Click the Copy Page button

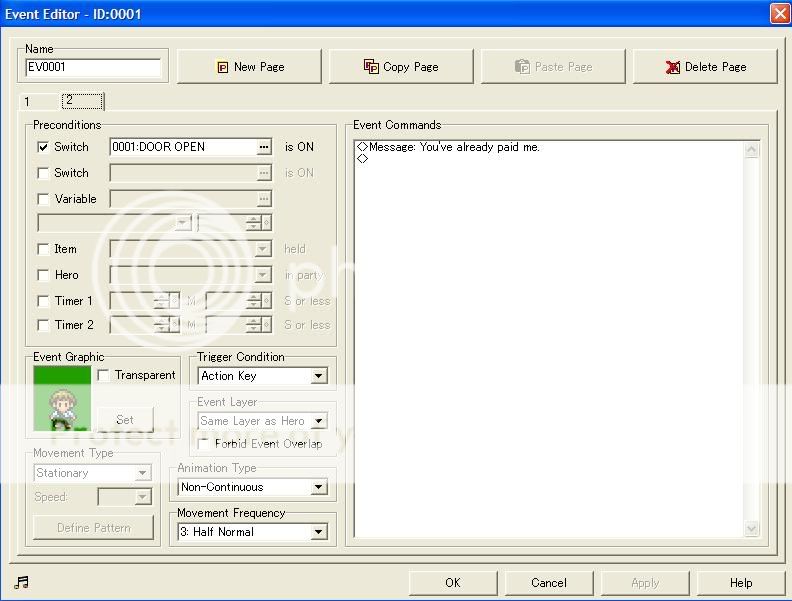[402, 67]
